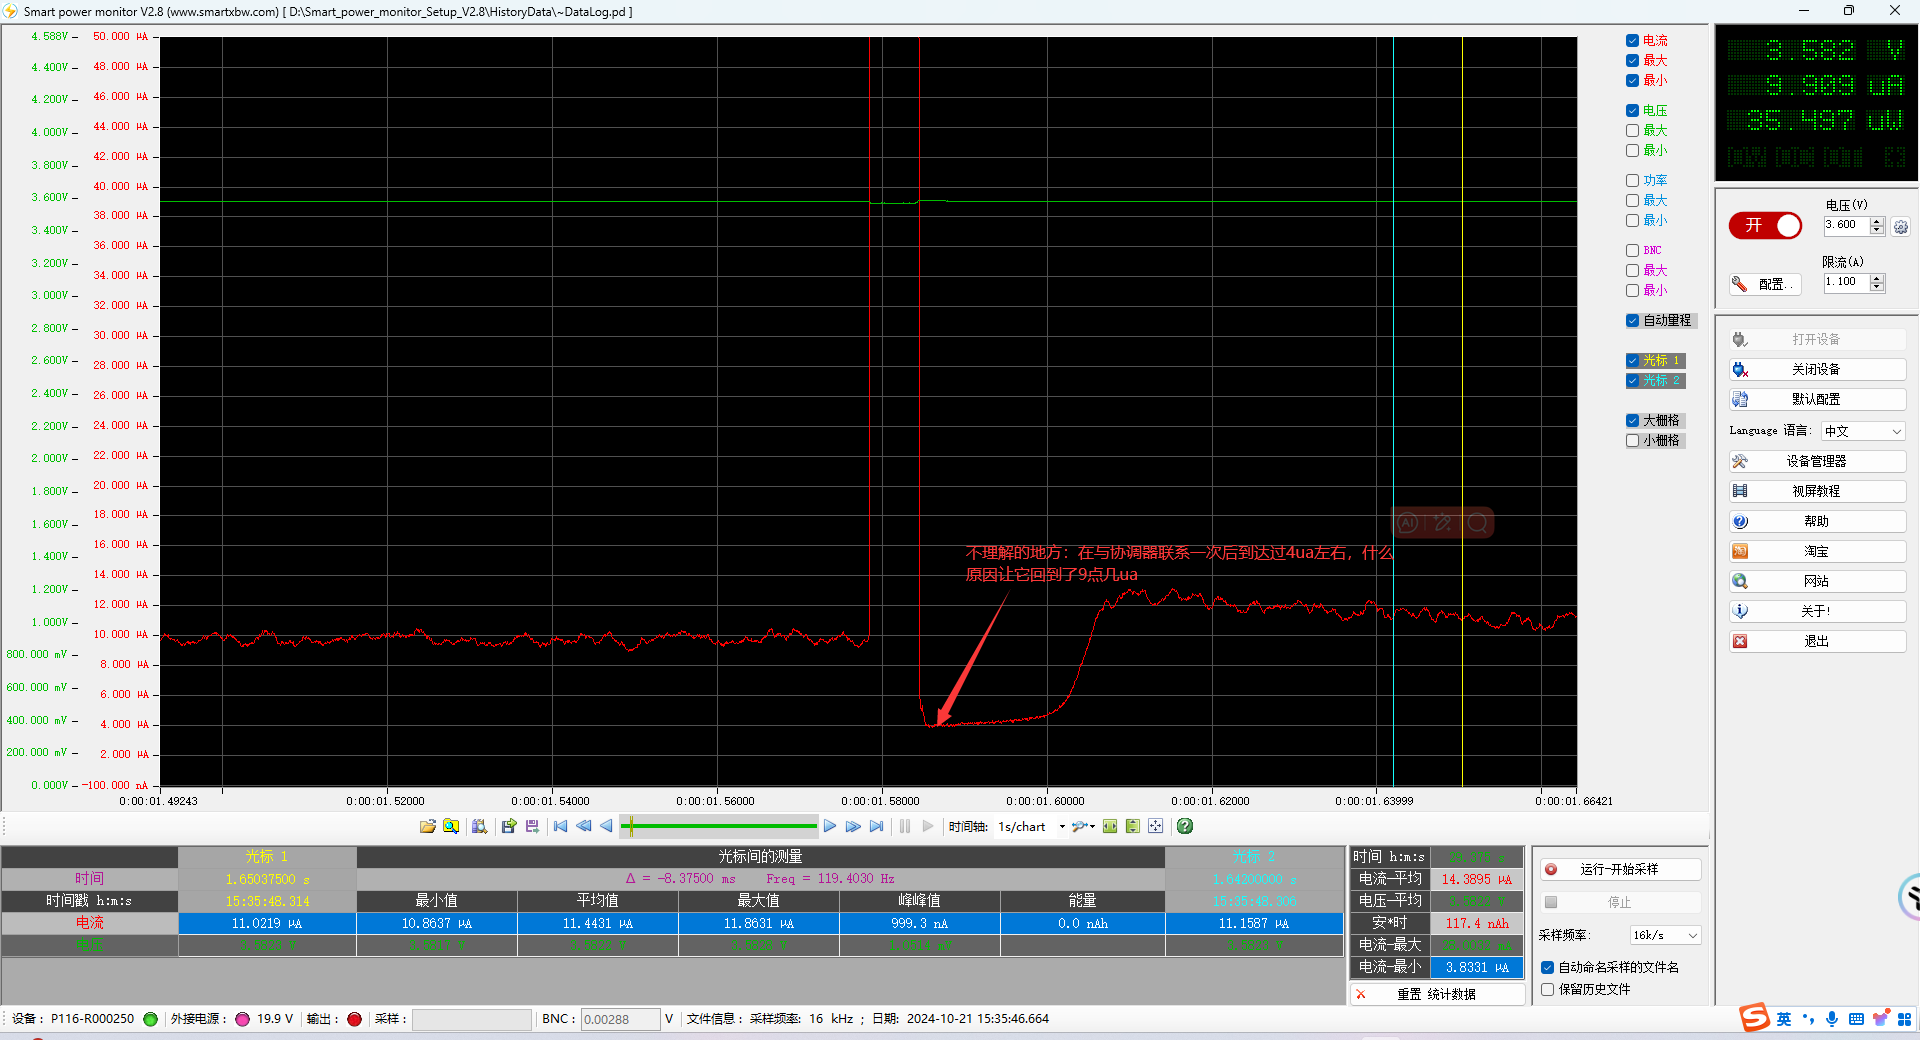Click the 关闭设备 close device button
The width and height of the screenshot is (1920, 1040).
click(1817, 370)
